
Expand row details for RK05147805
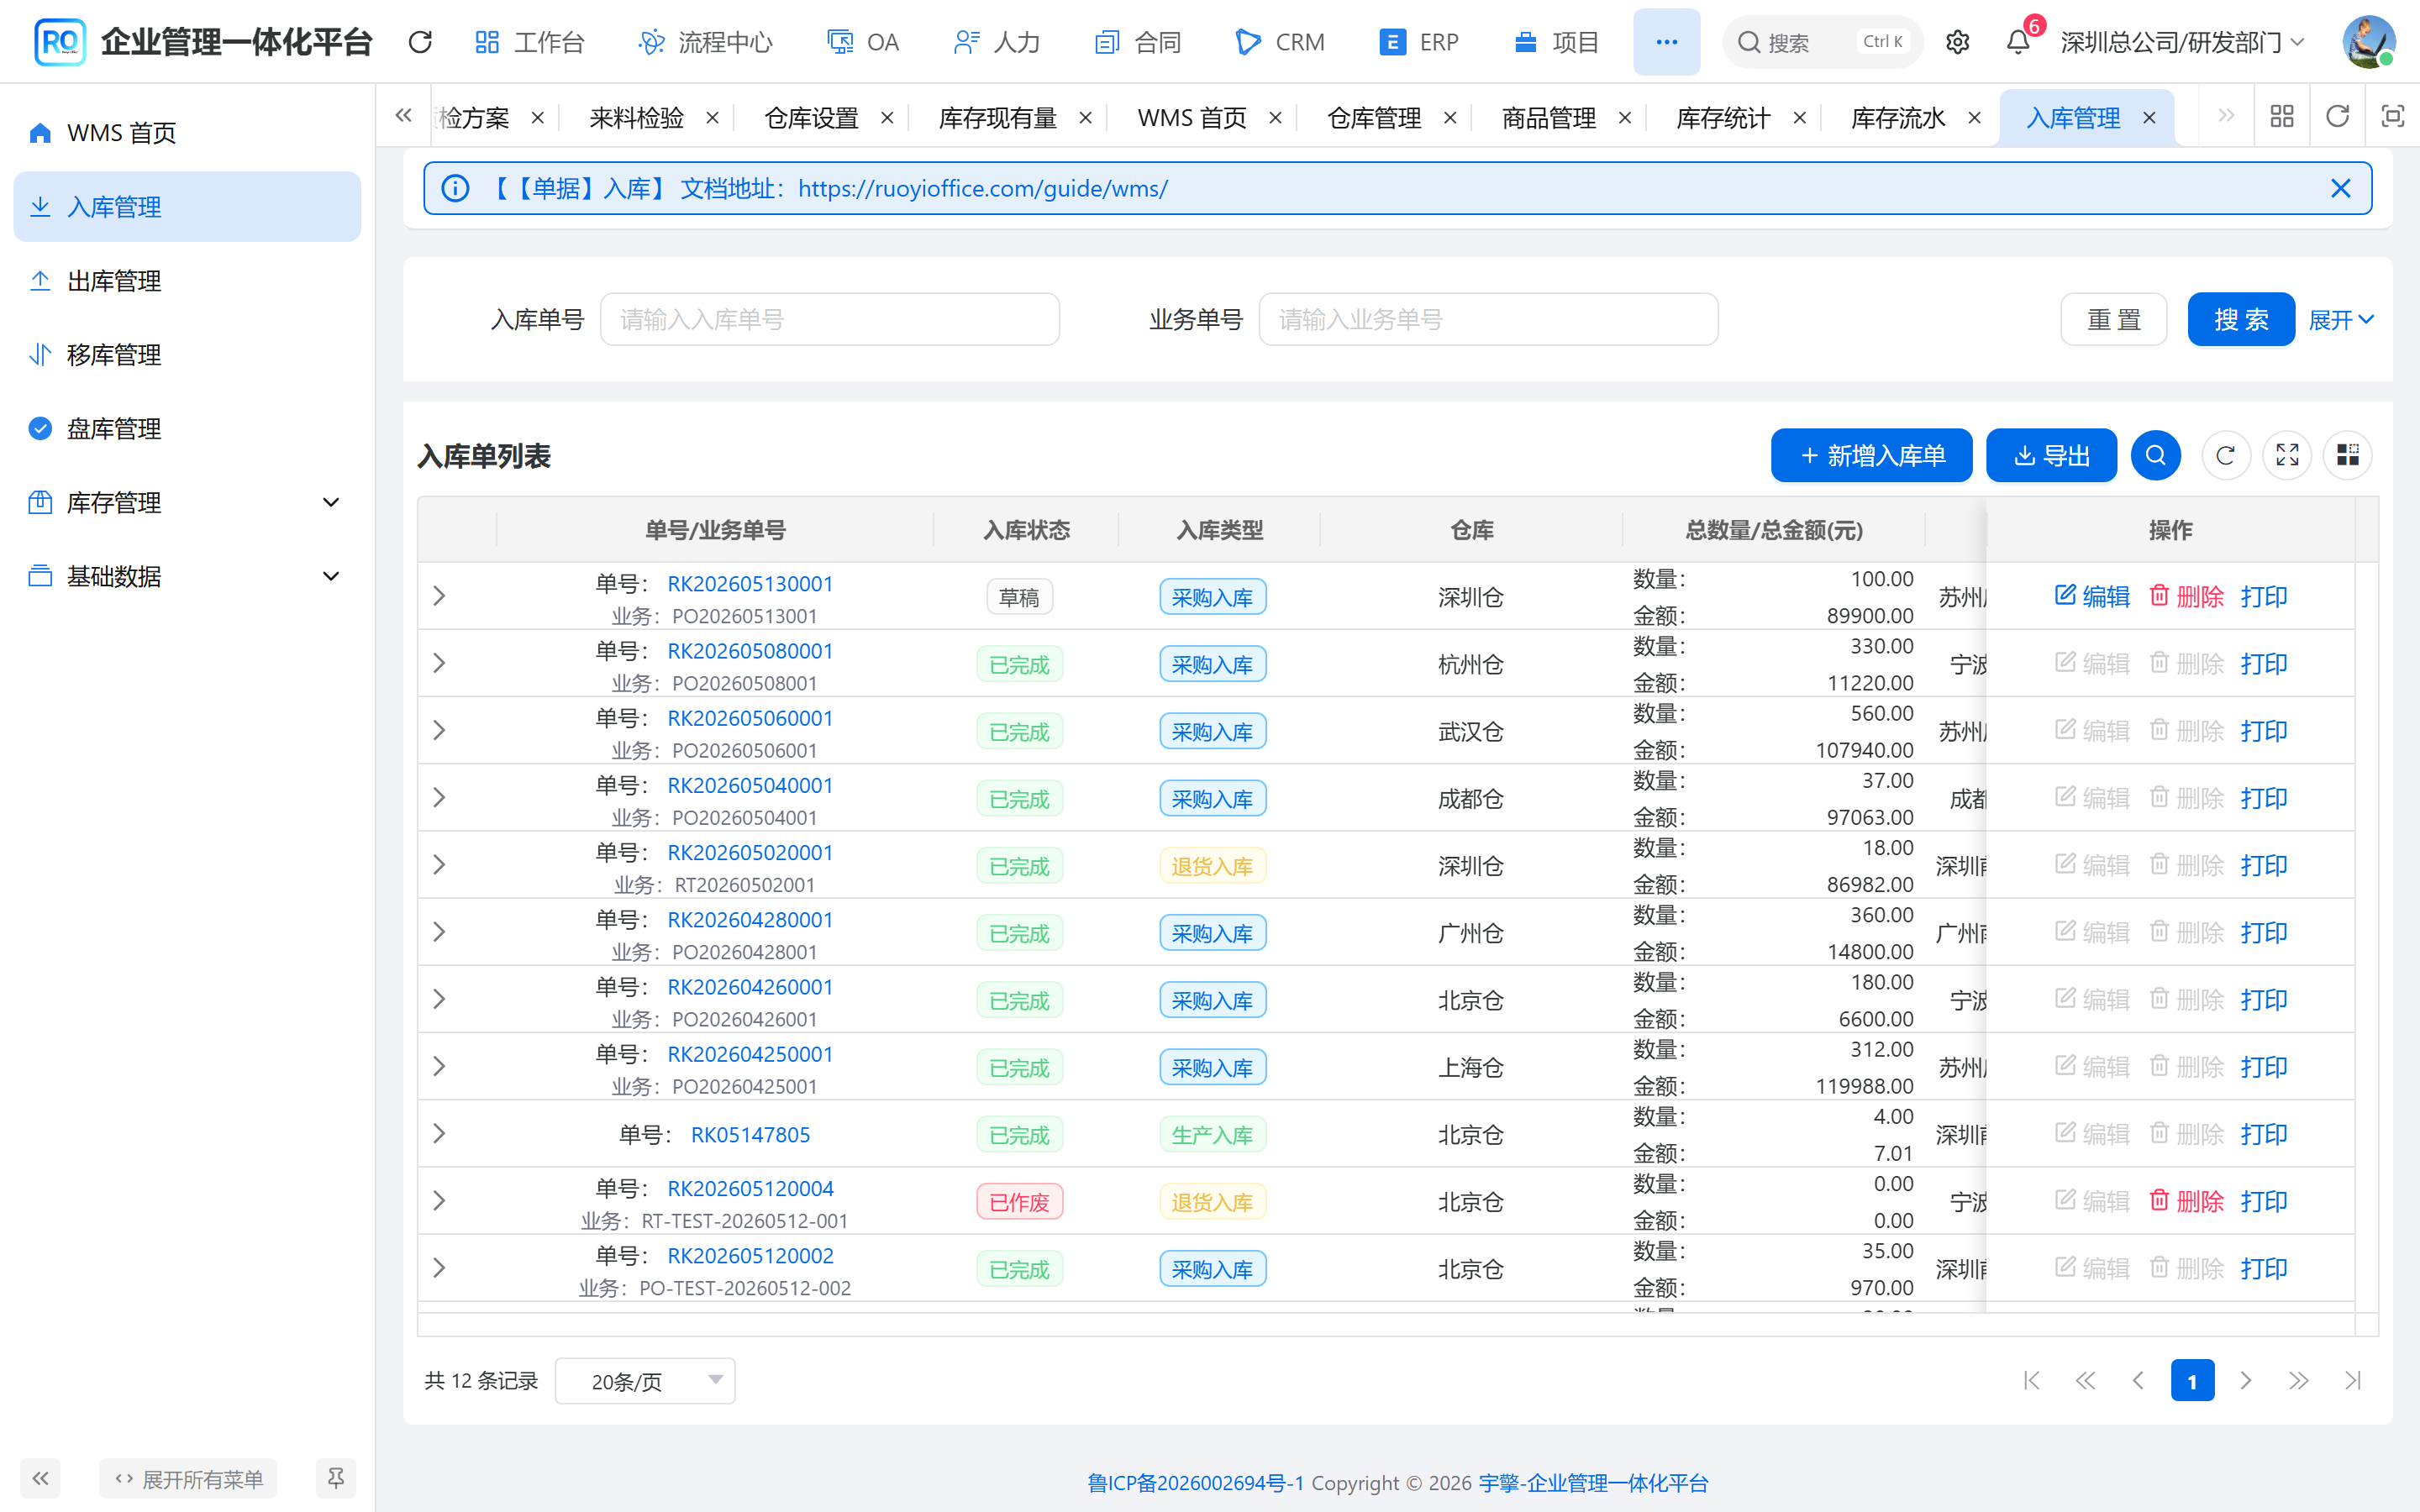click(439, 1133)
